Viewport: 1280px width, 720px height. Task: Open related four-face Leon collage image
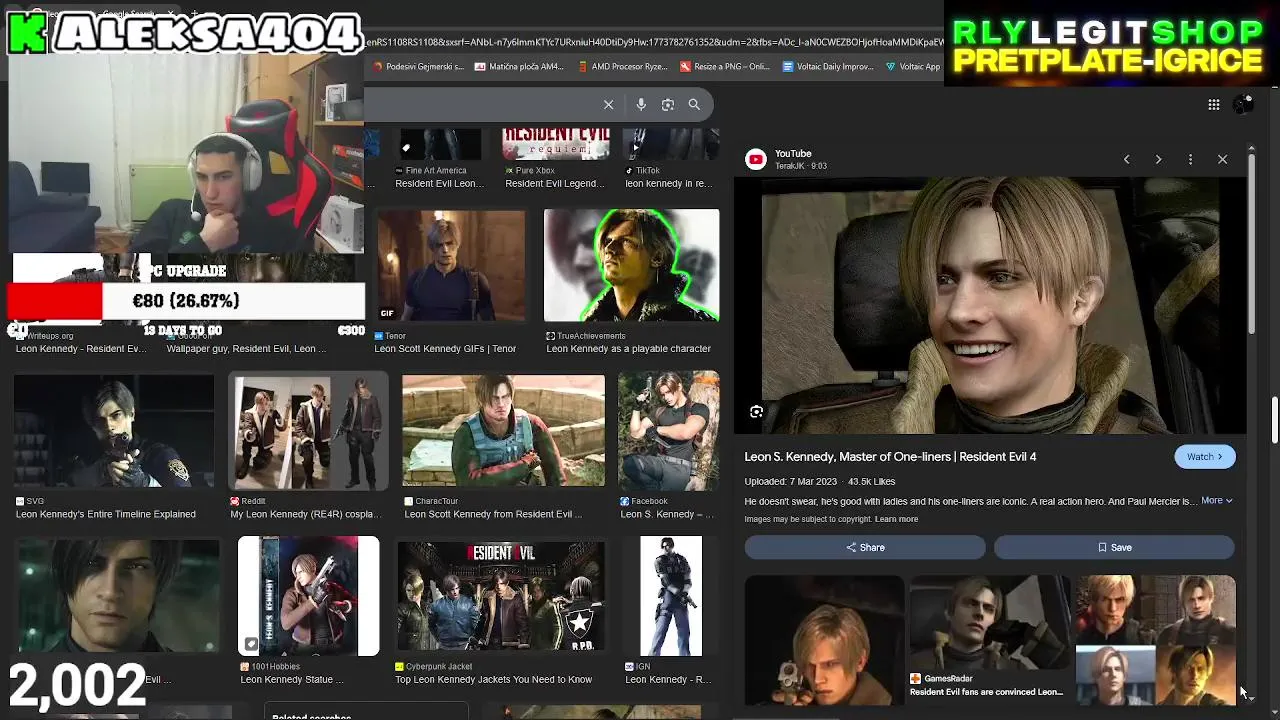click(1155, 640)
